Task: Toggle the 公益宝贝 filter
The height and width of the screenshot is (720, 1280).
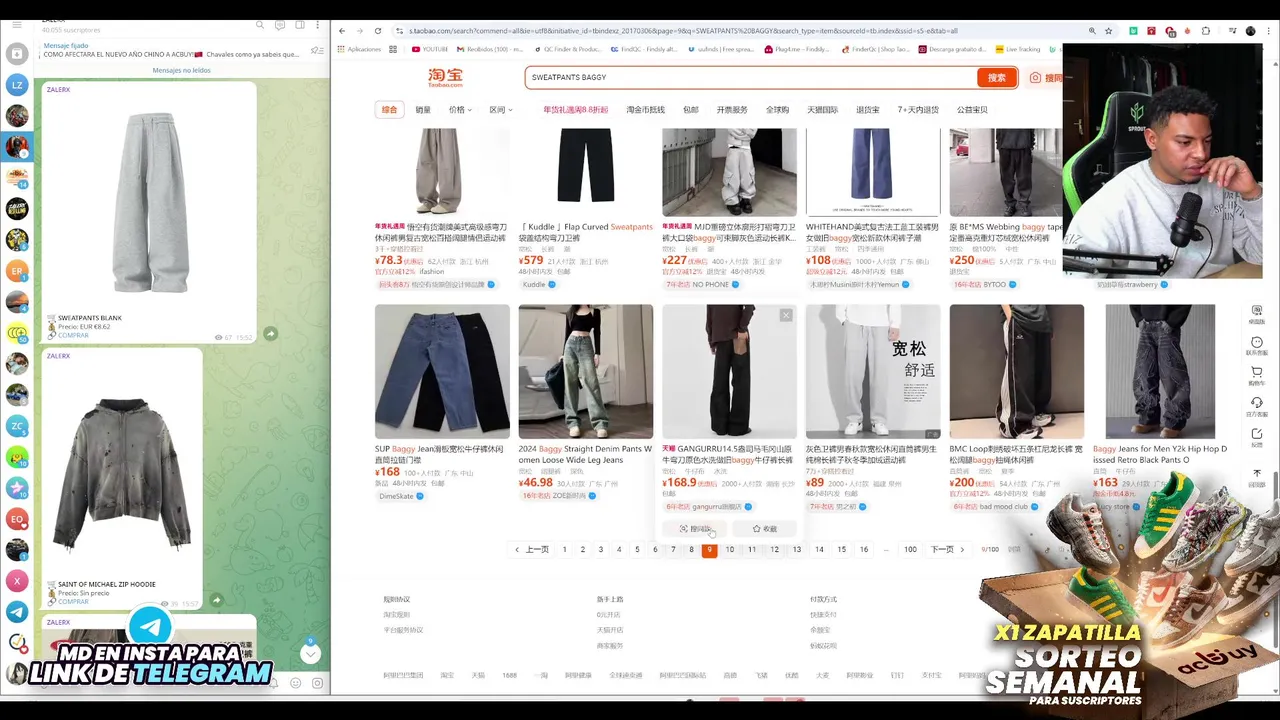Action: (972, 110)
